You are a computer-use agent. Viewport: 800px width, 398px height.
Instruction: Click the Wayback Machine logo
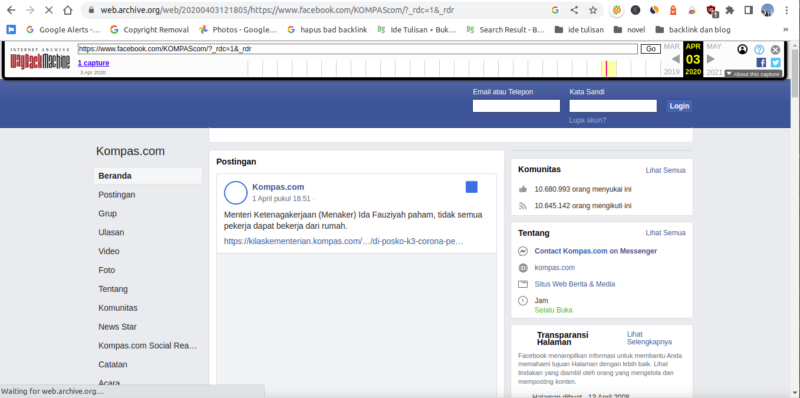pyautogui.click(x=40, y=60)
